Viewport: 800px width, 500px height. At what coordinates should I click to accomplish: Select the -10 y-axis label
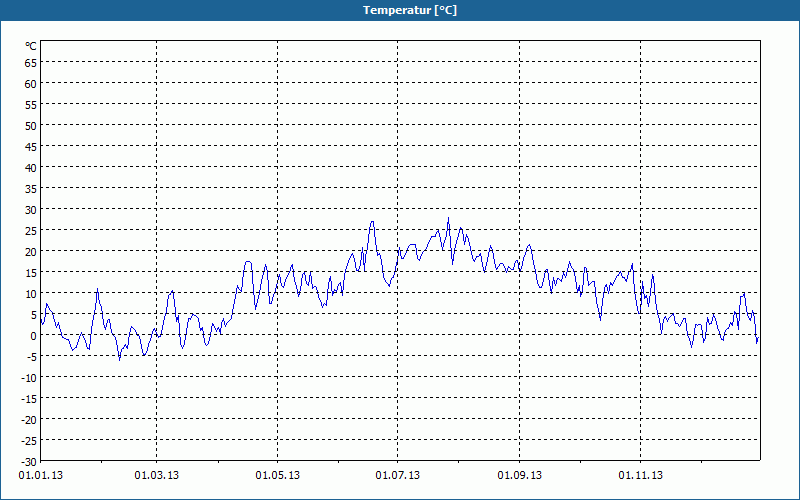[x=29, y=378]
